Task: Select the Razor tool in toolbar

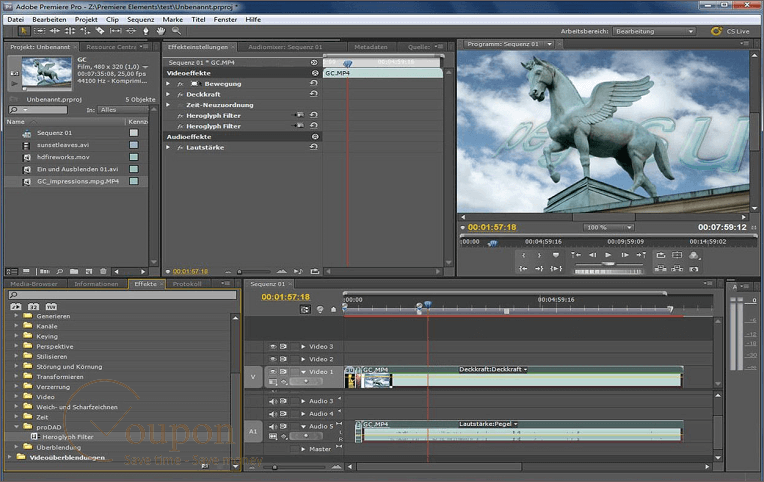Action: coord(100,31)
